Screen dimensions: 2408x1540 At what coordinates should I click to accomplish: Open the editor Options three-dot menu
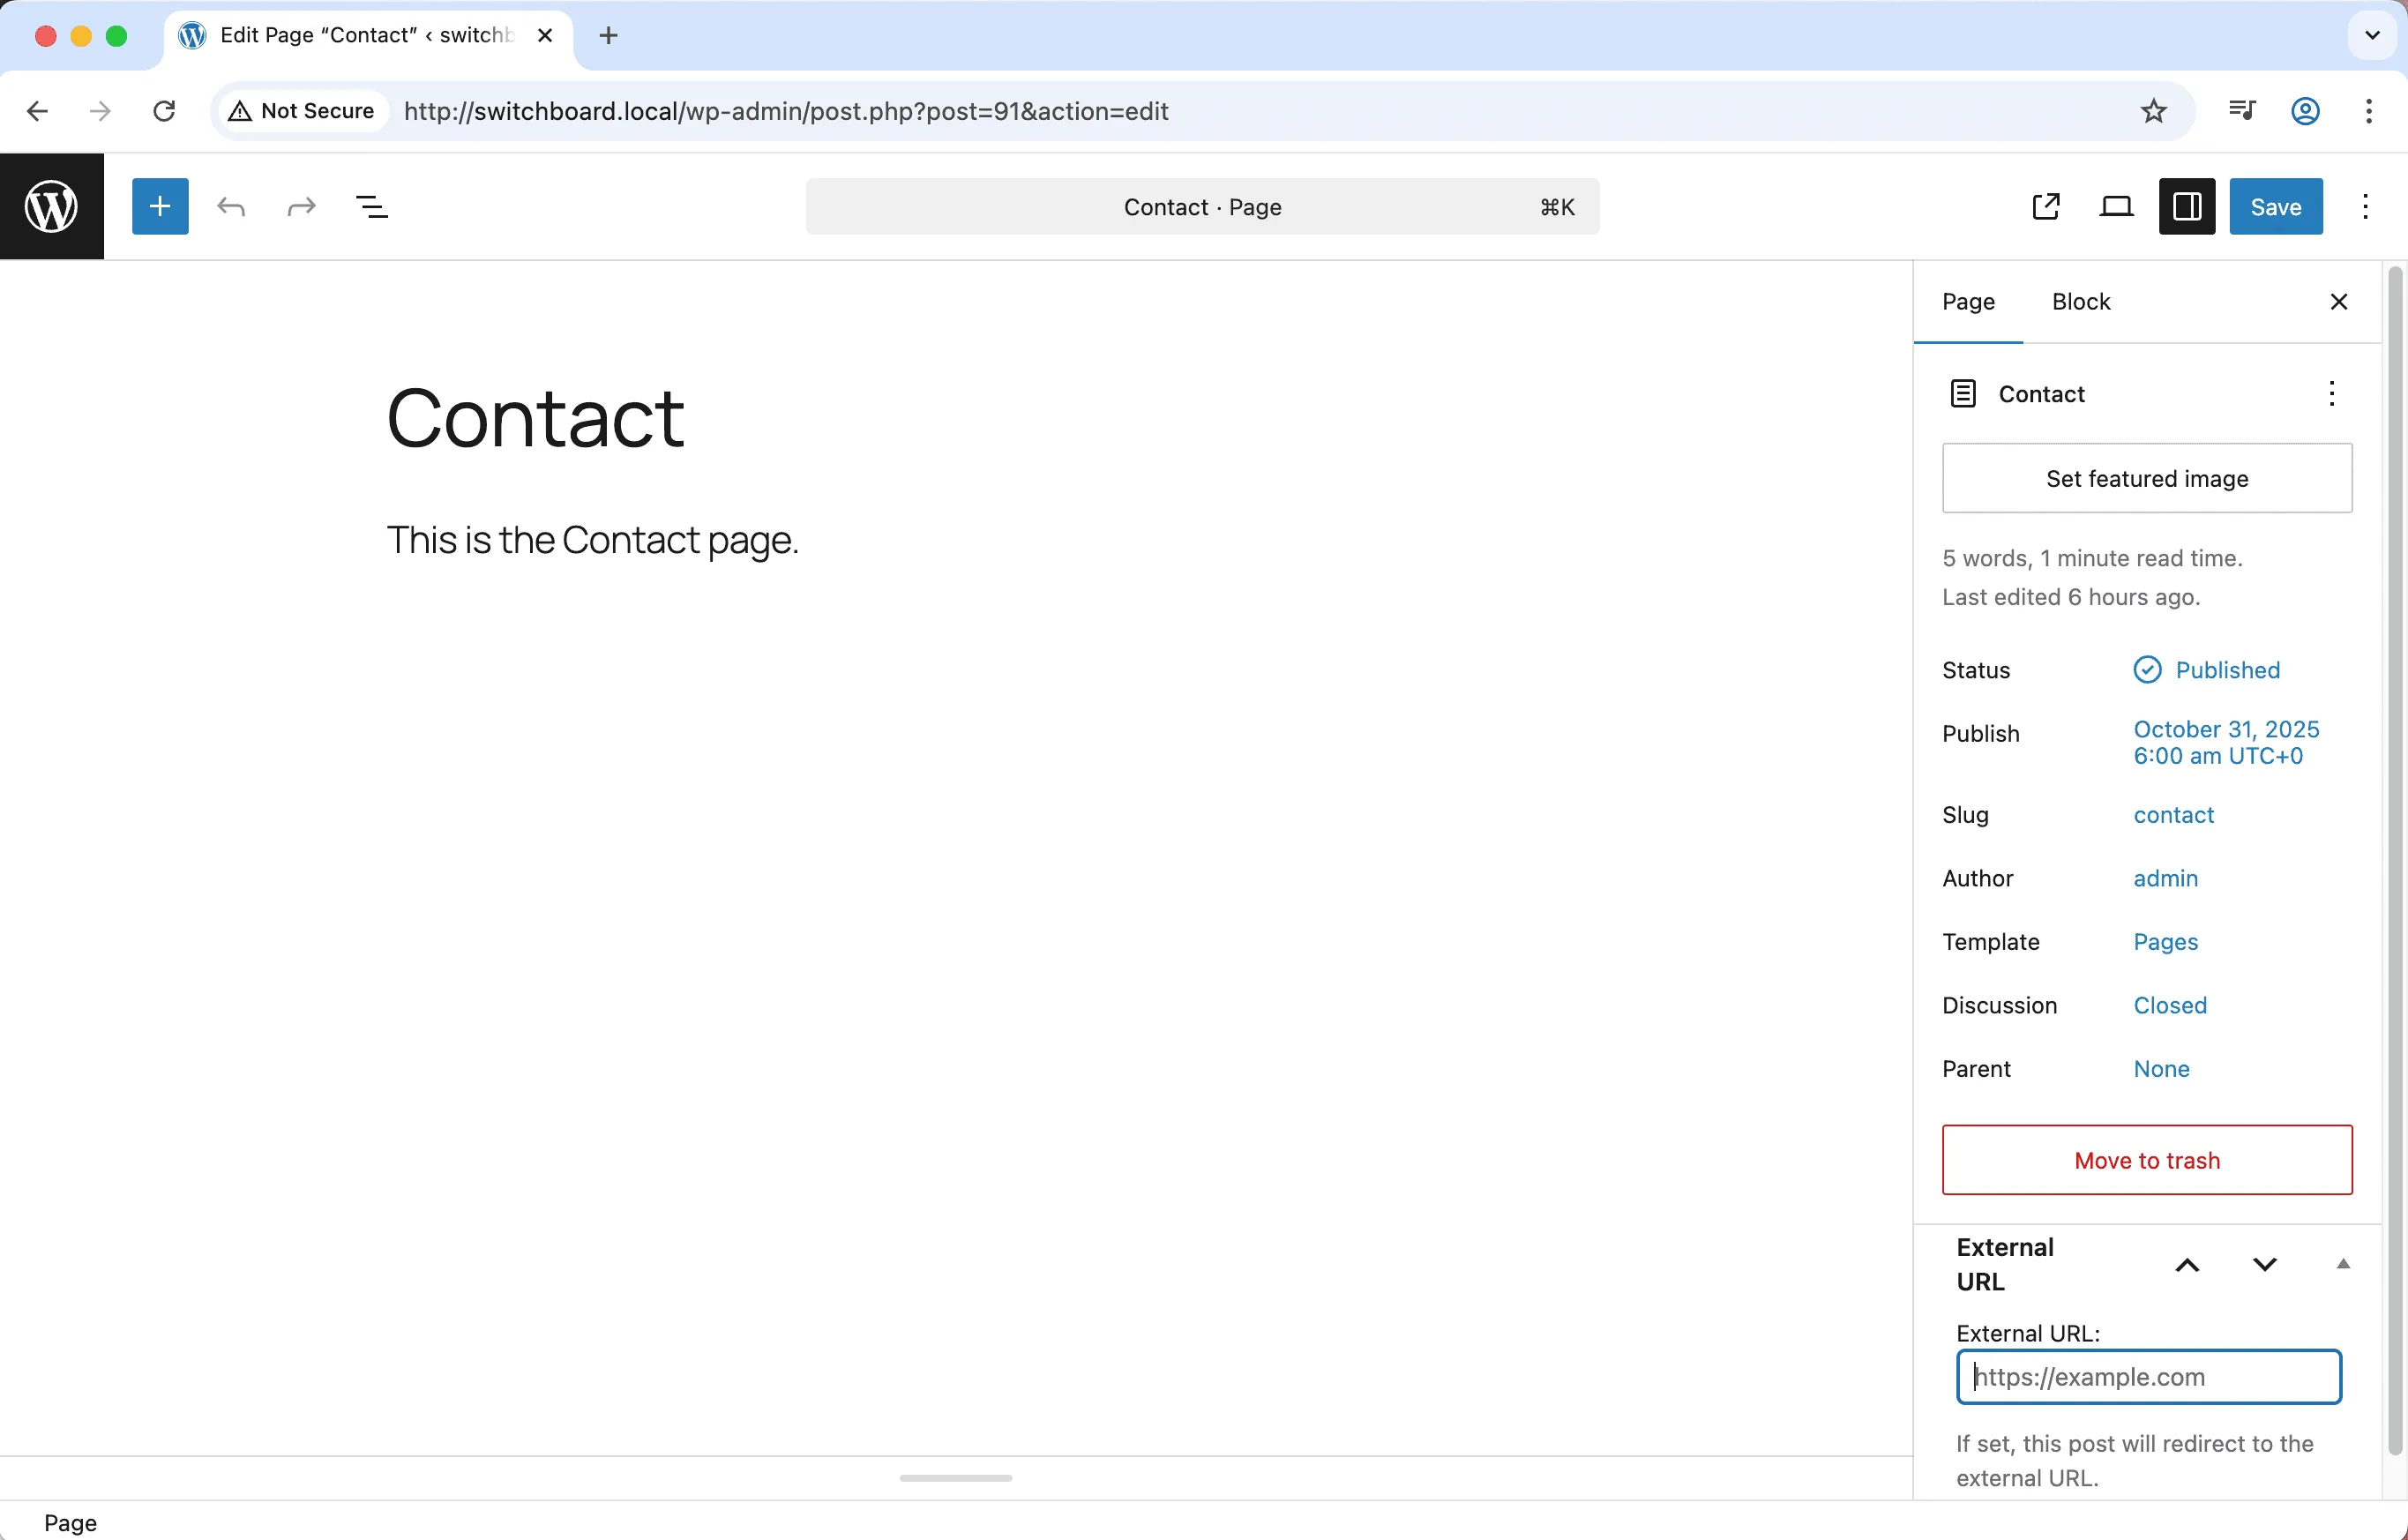click(2366, 206)
